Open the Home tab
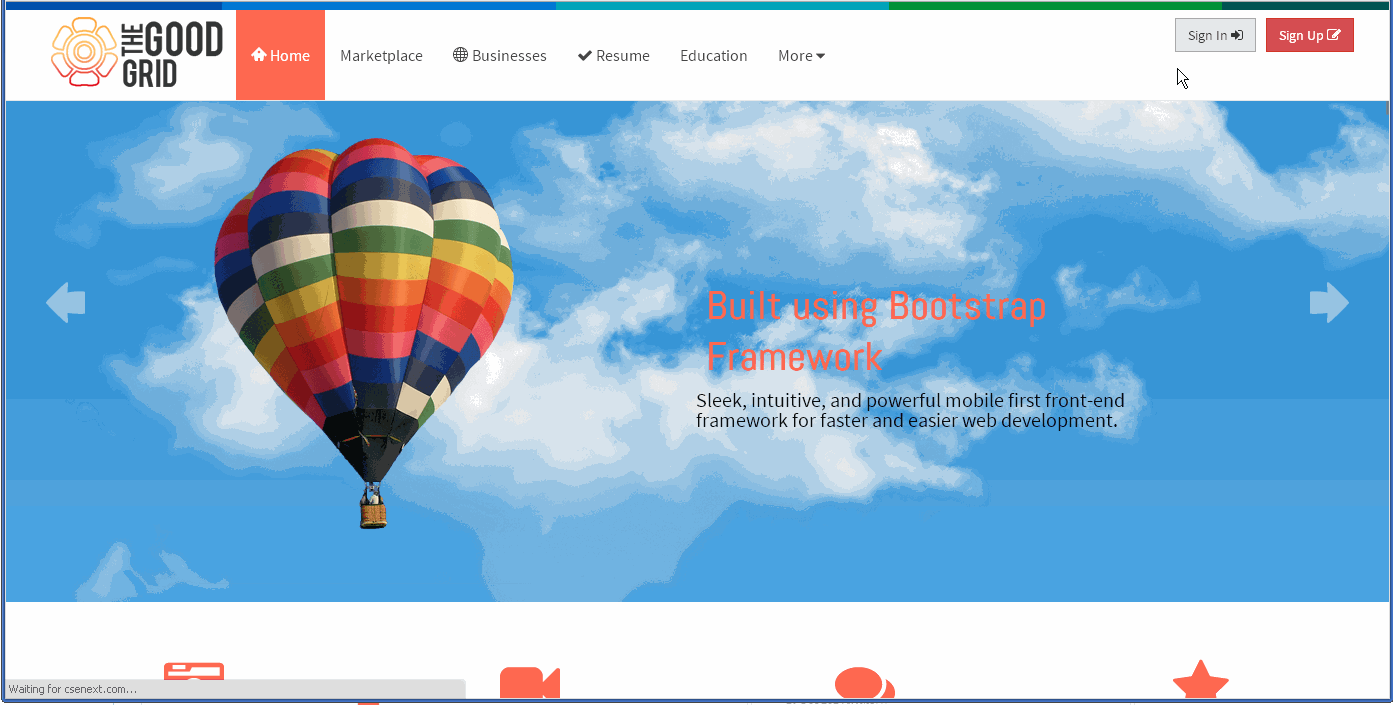 (280, 55)
